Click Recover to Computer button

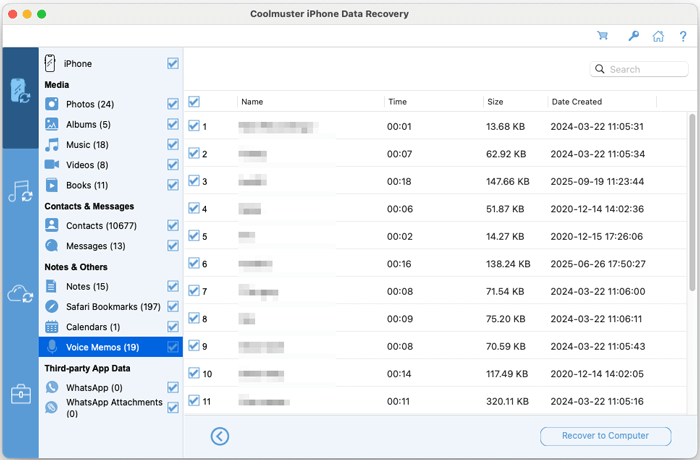coord(605,436)
